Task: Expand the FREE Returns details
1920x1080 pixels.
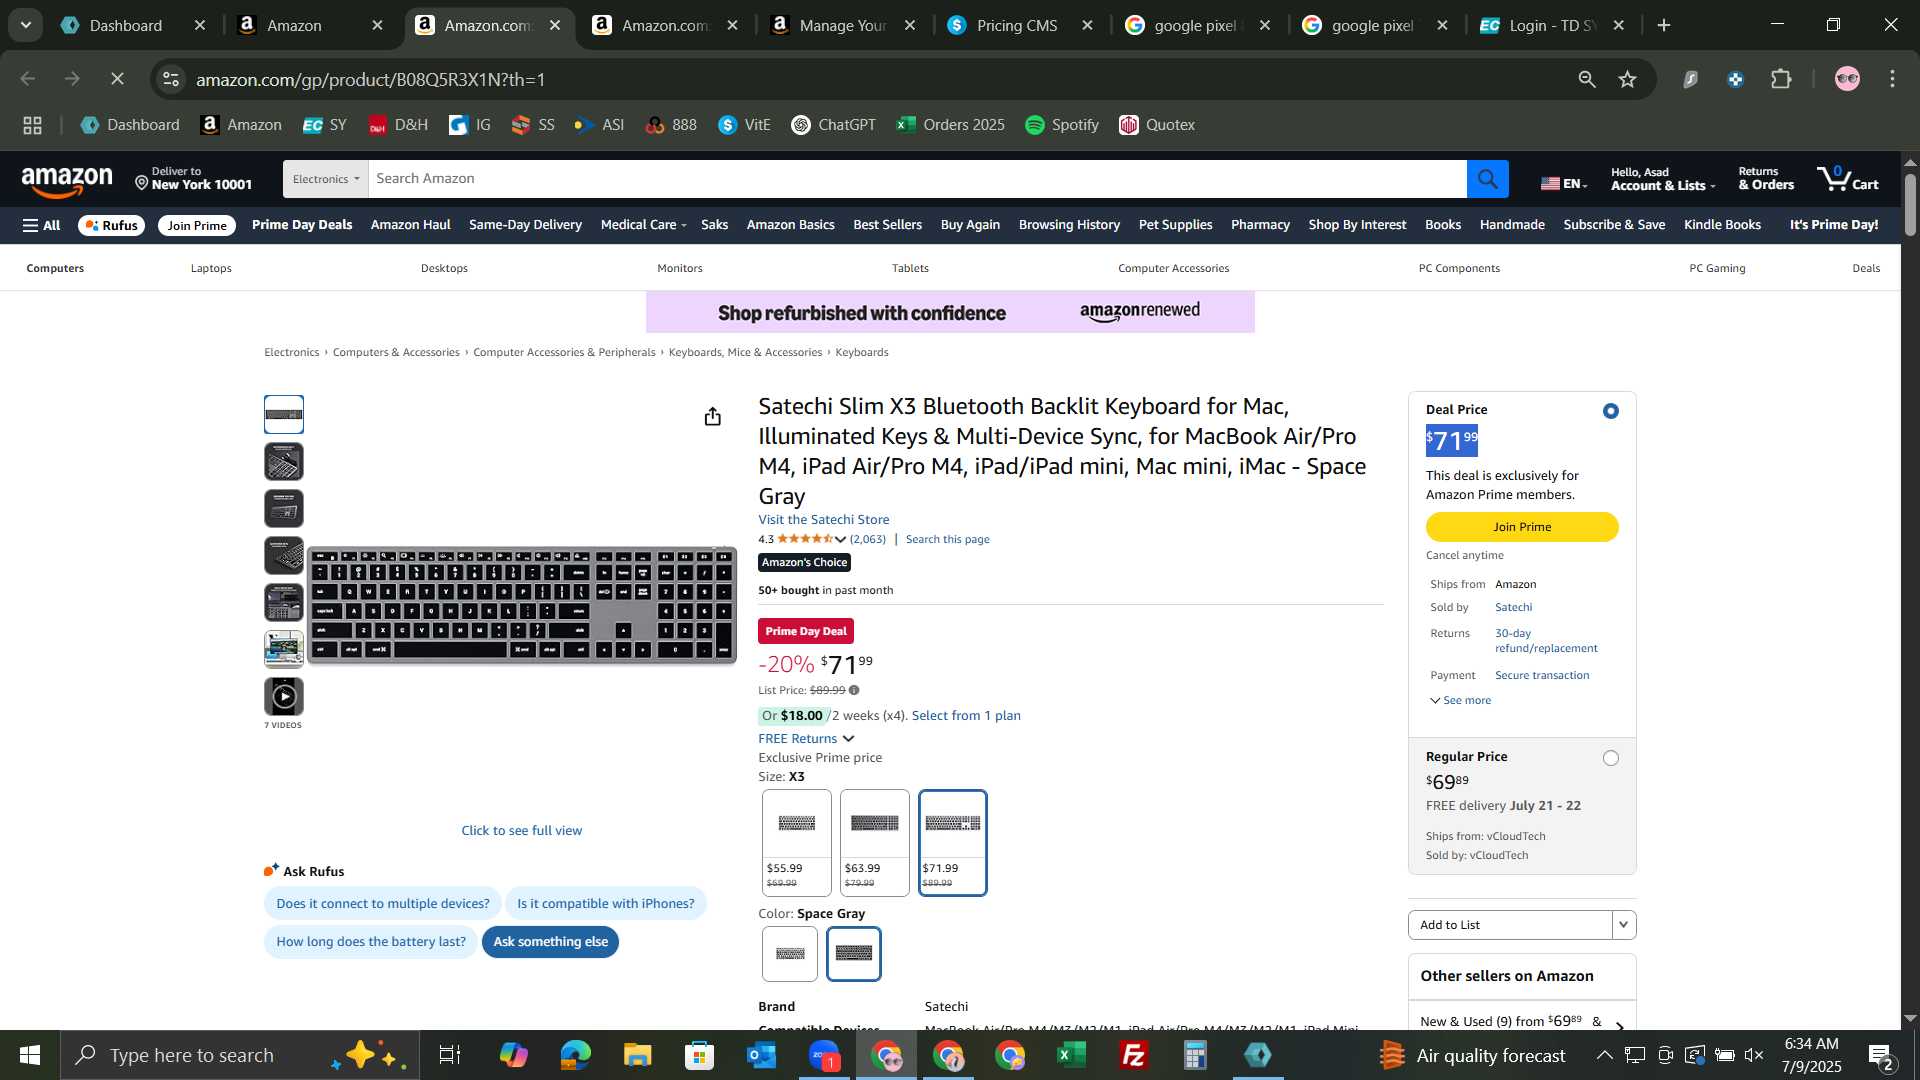Action: [x=806, y=739]
